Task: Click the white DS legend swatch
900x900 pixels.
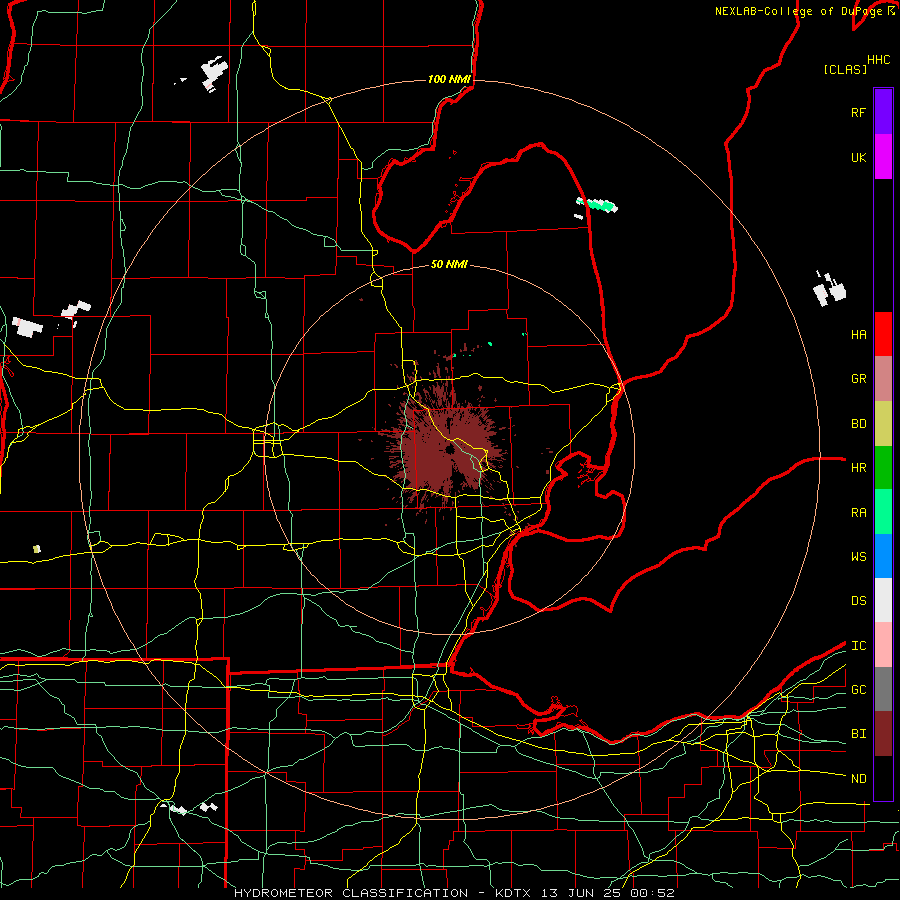Action: pyautogui.click(x=883, y=600)
